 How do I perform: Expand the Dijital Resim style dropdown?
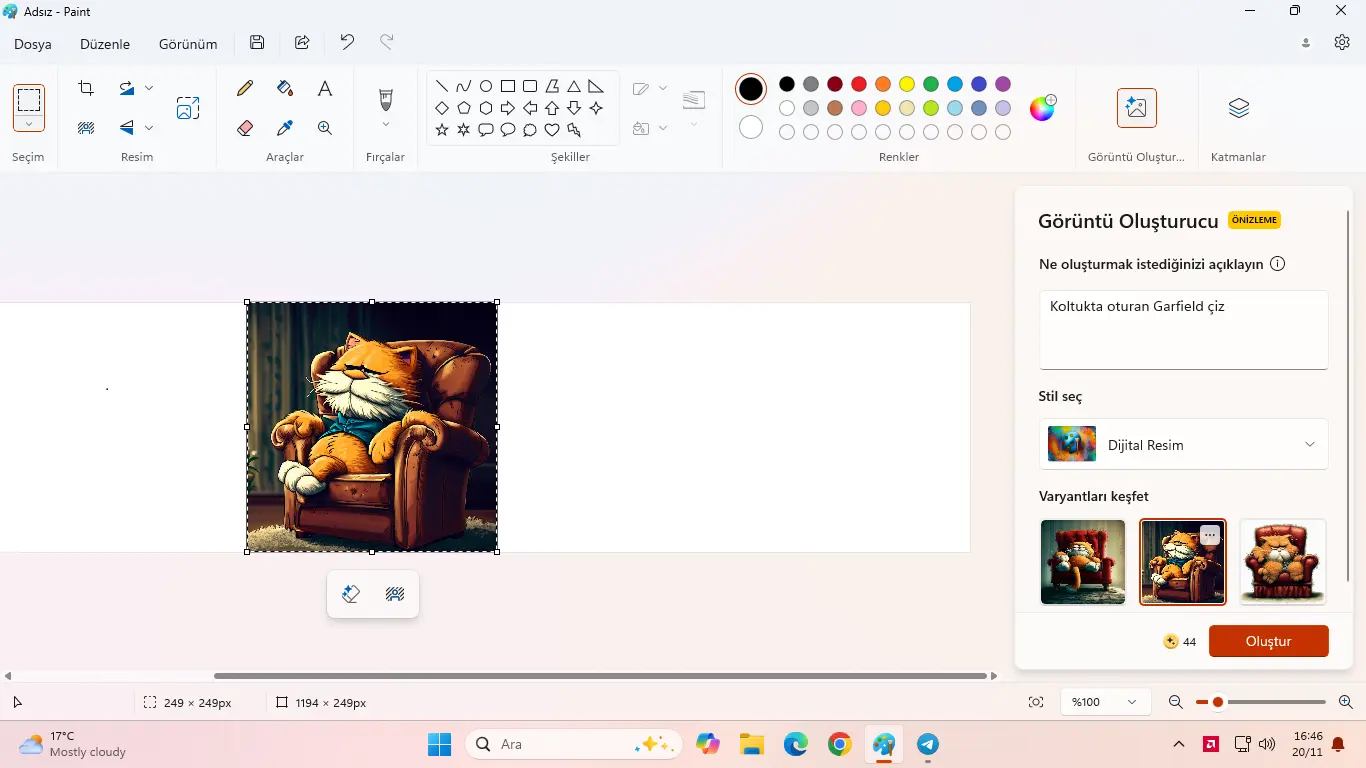tap(1184, 444)
